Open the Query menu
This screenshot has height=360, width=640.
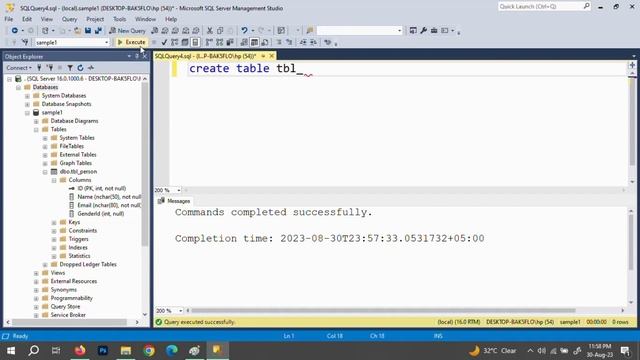click(69, 19)
